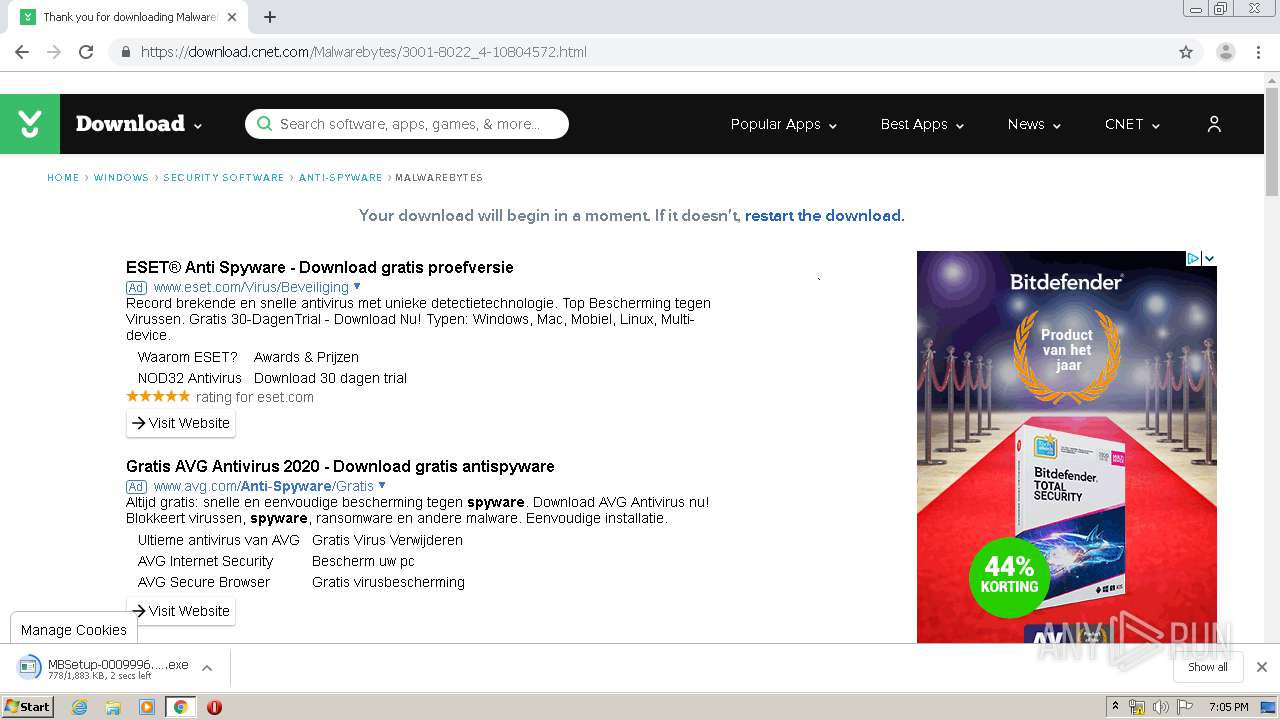Click NOD32 Antivirus sitelink
The height and width of the screenshot is (720, 1280).
[190, 378]
